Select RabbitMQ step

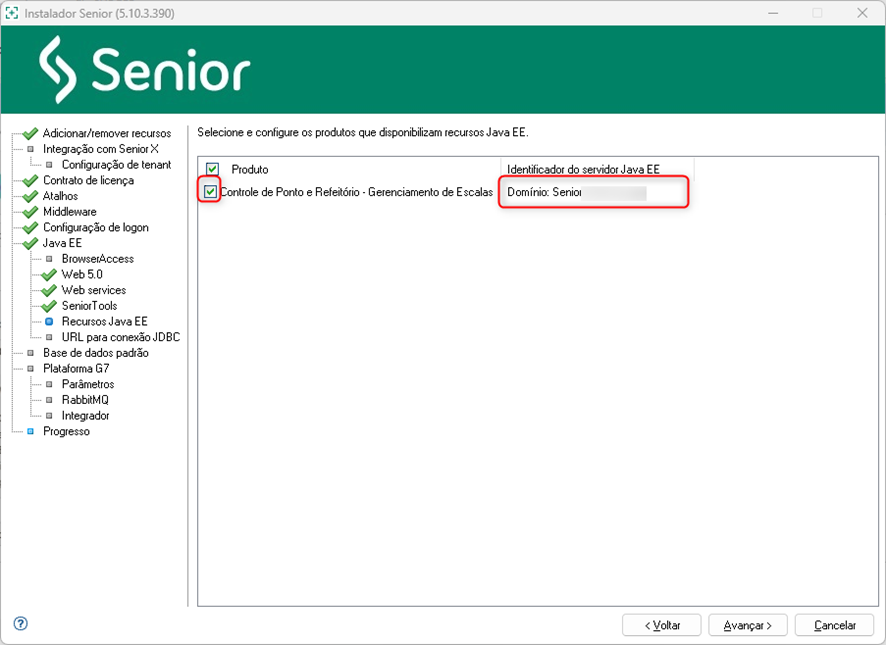85,400
